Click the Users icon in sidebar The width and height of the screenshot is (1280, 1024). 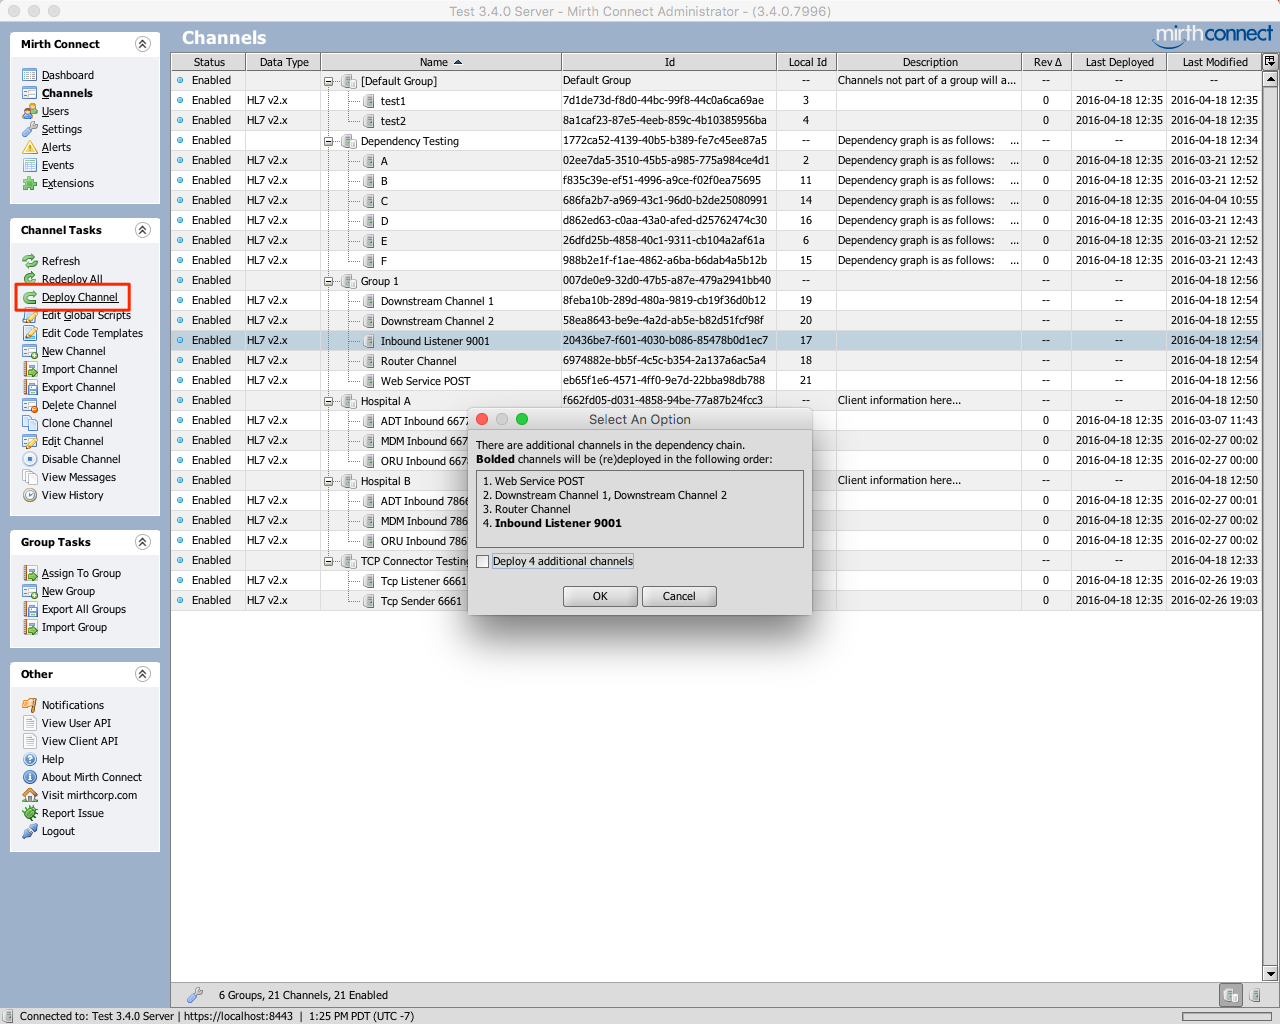click(x=30, y=111)
